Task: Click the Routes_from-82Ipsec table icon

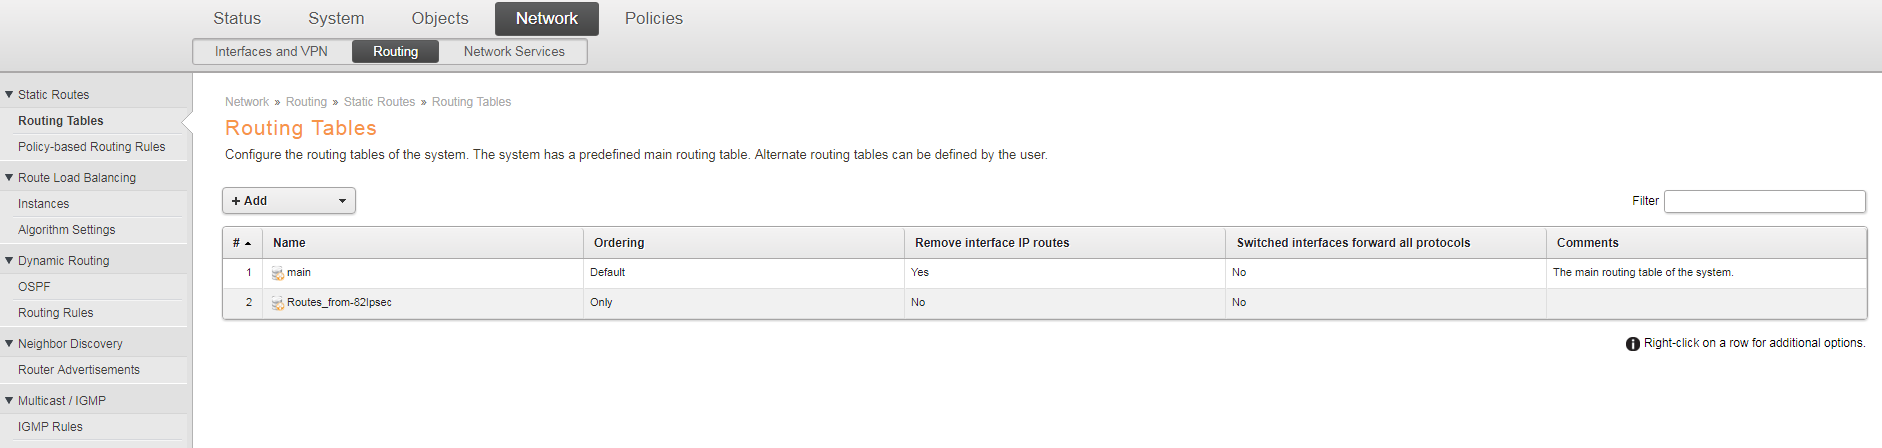Action: [278, 303]
